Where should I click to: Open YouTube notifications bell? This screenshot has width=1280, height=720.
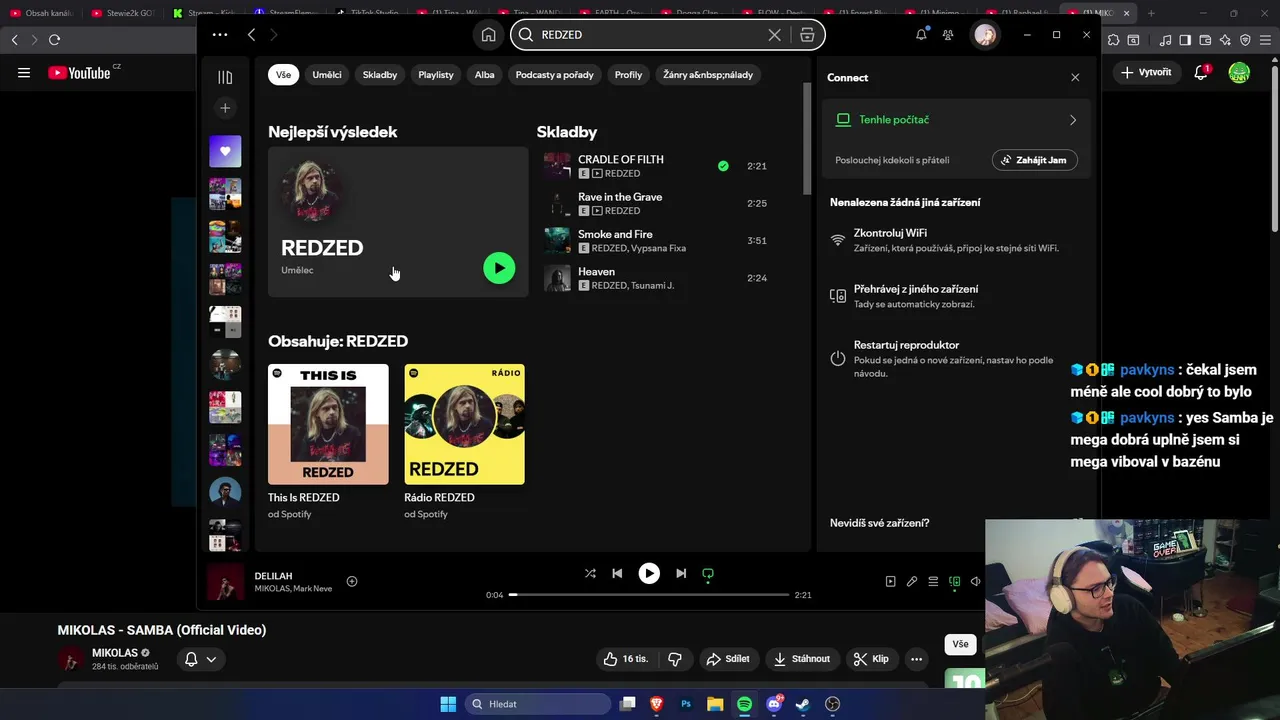[x=1202, y=72]
